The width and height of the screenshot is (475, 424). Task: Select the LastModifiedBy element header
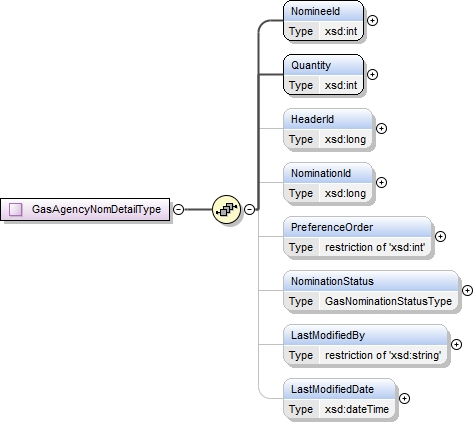click(365, 335)
